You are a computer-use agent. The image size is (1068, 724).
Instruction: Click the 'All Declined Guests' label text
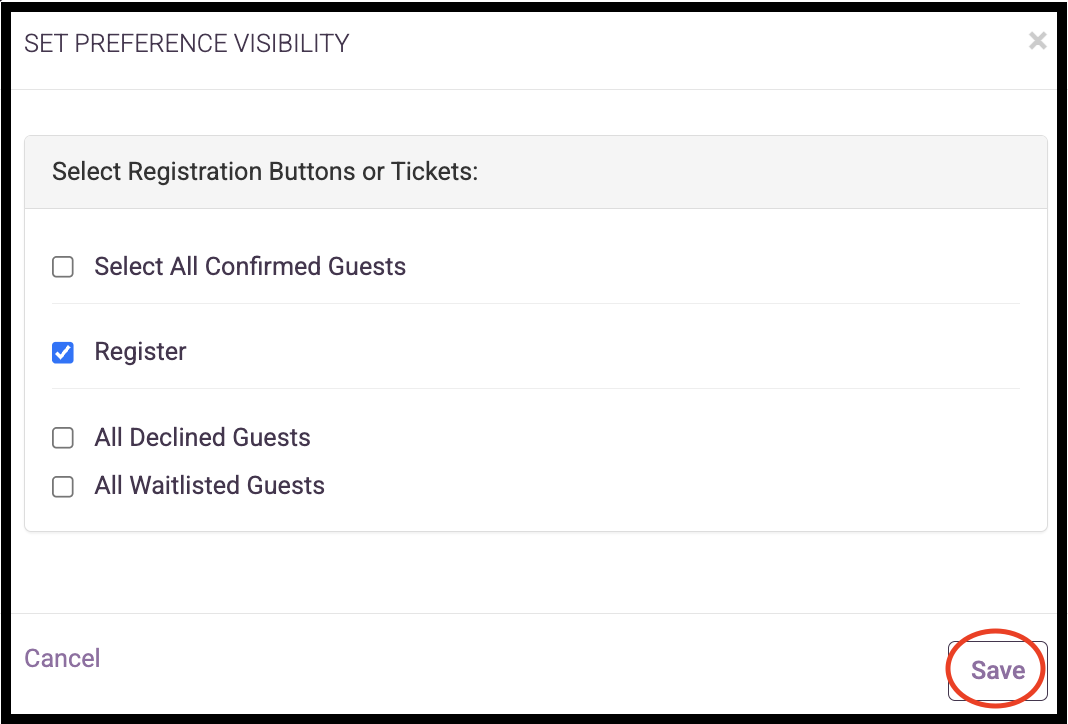point(202,437)
